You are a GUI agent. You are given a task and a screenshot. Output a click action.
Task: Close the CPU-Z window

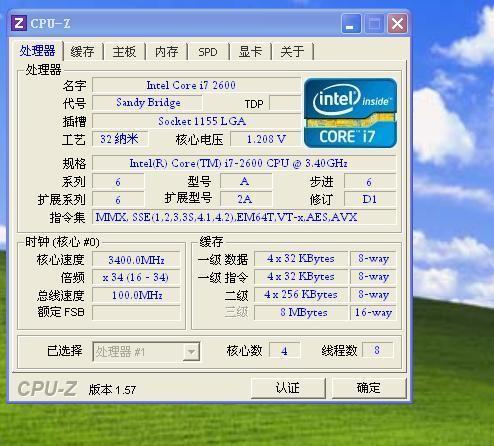click(x=397, y=24)
